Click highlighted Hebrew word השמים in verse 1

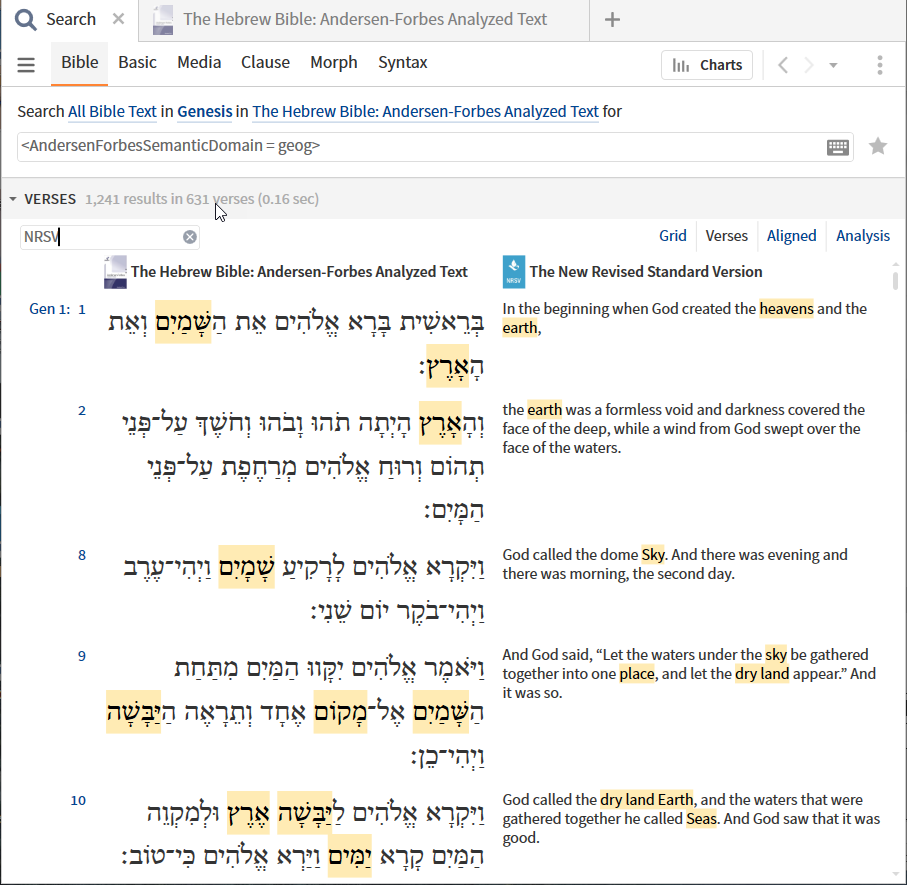(x=183, y=322)
